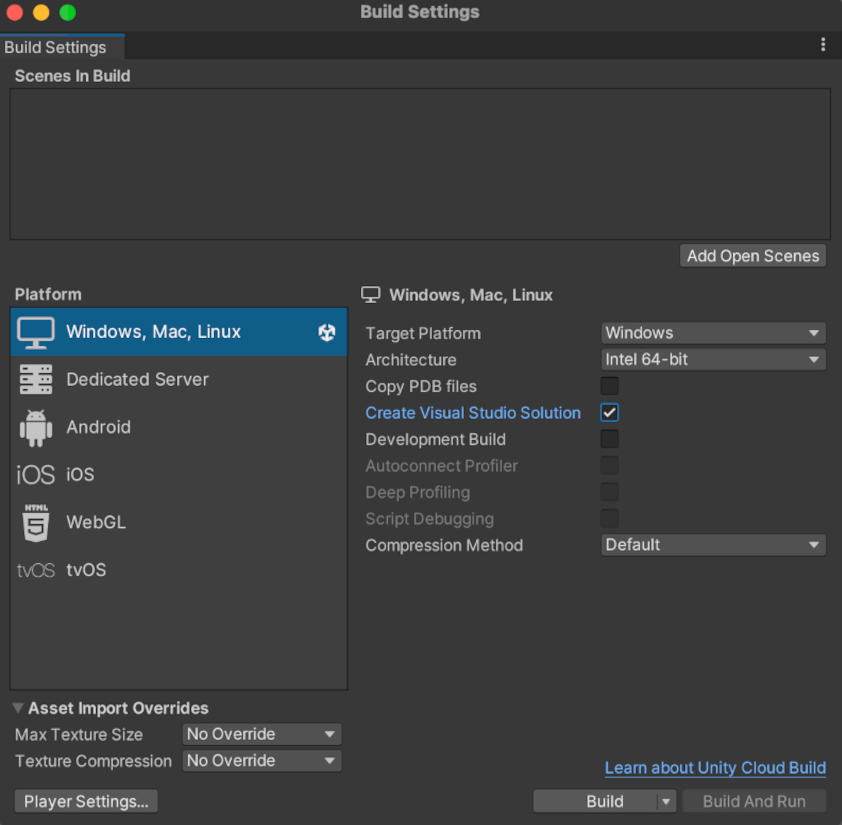Image resolution: width=842 pixels, height=825 pixels.
Task: Enable Copy PDB files
Action: pos(609,386)
